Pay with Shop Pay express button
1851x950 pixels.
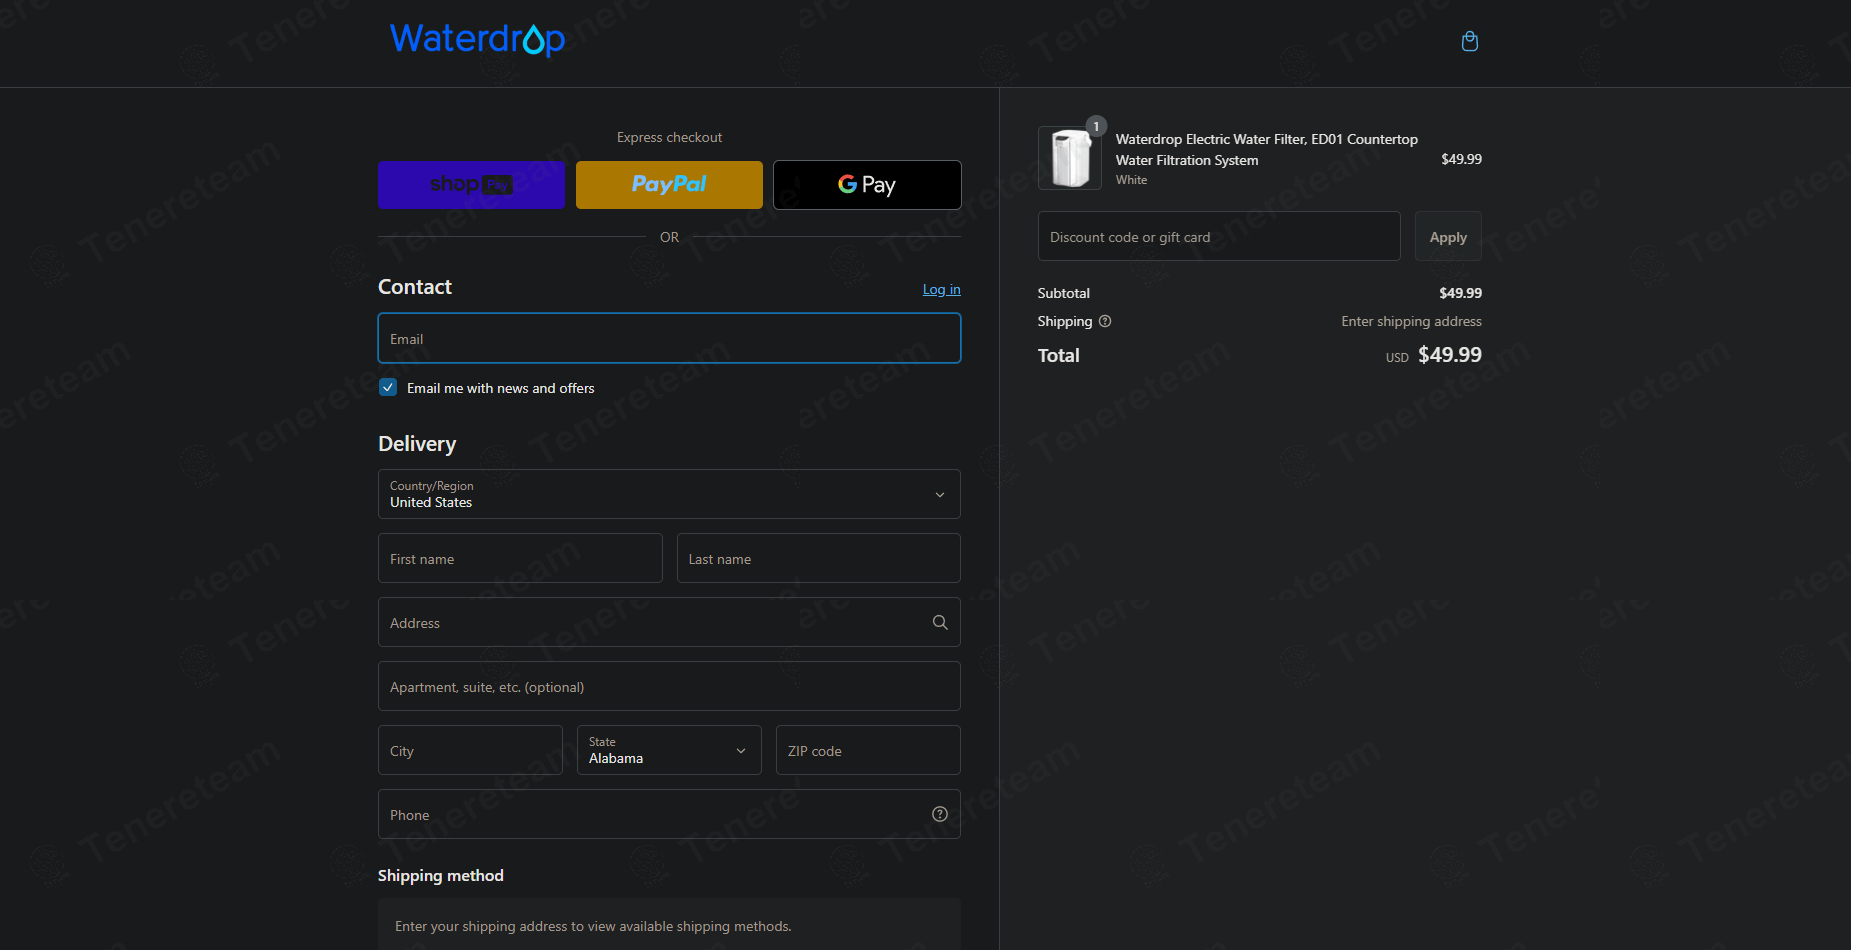[471, 185]
